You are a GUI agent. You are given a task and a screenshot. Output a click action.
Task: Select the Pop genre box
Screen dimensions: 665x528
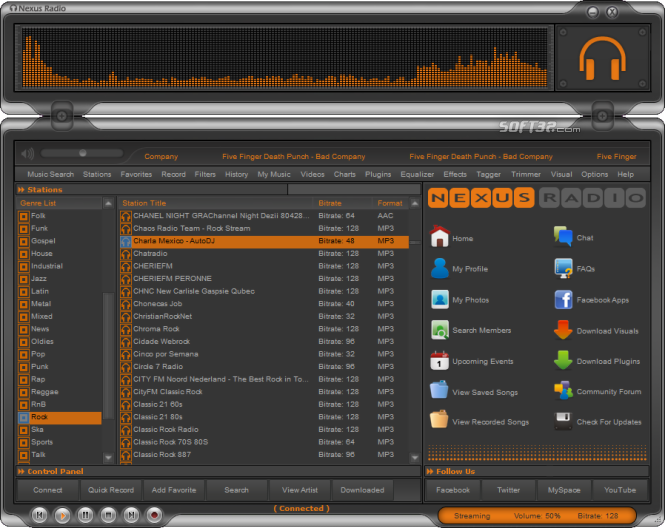click(x=24, y=355)
